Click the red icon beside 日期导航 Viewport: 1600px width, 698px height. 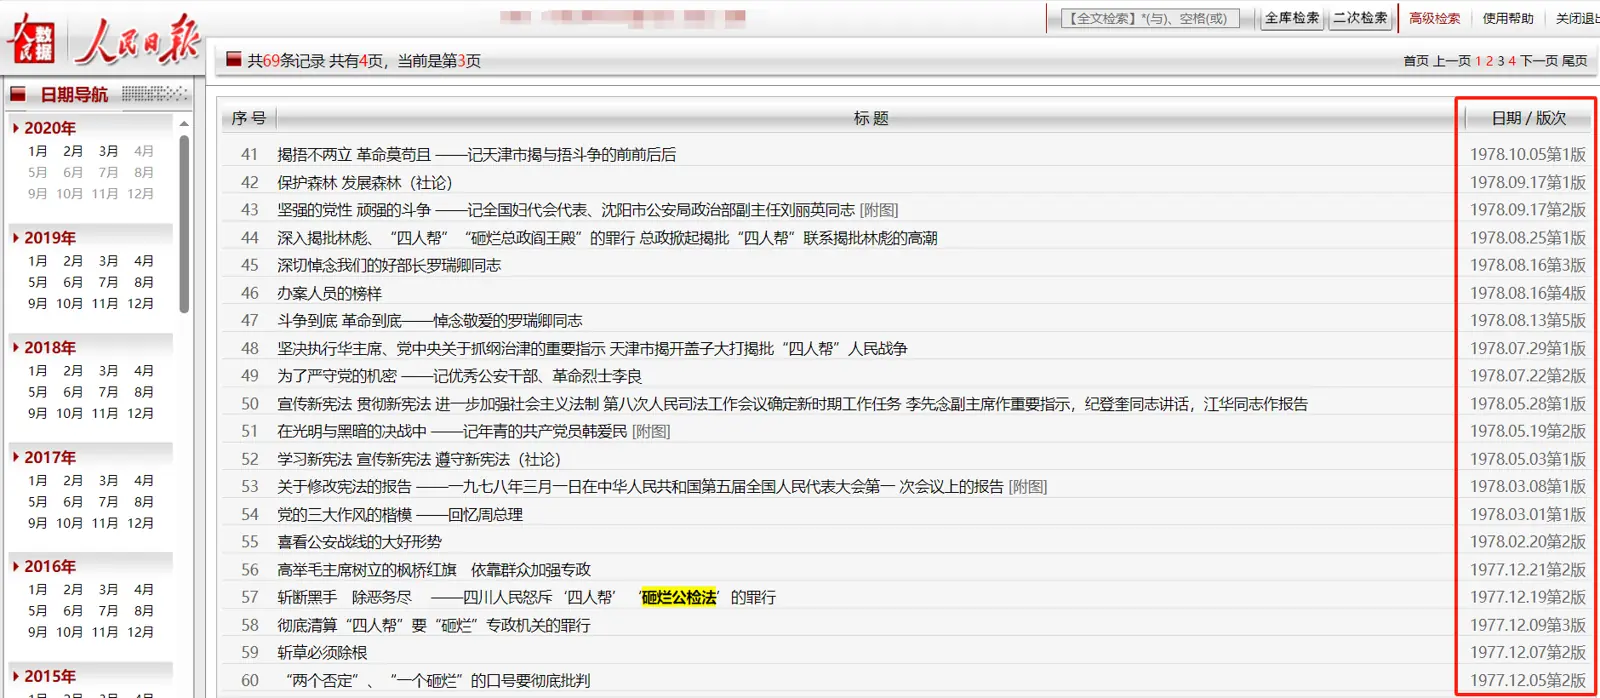[x=18, y=94]
